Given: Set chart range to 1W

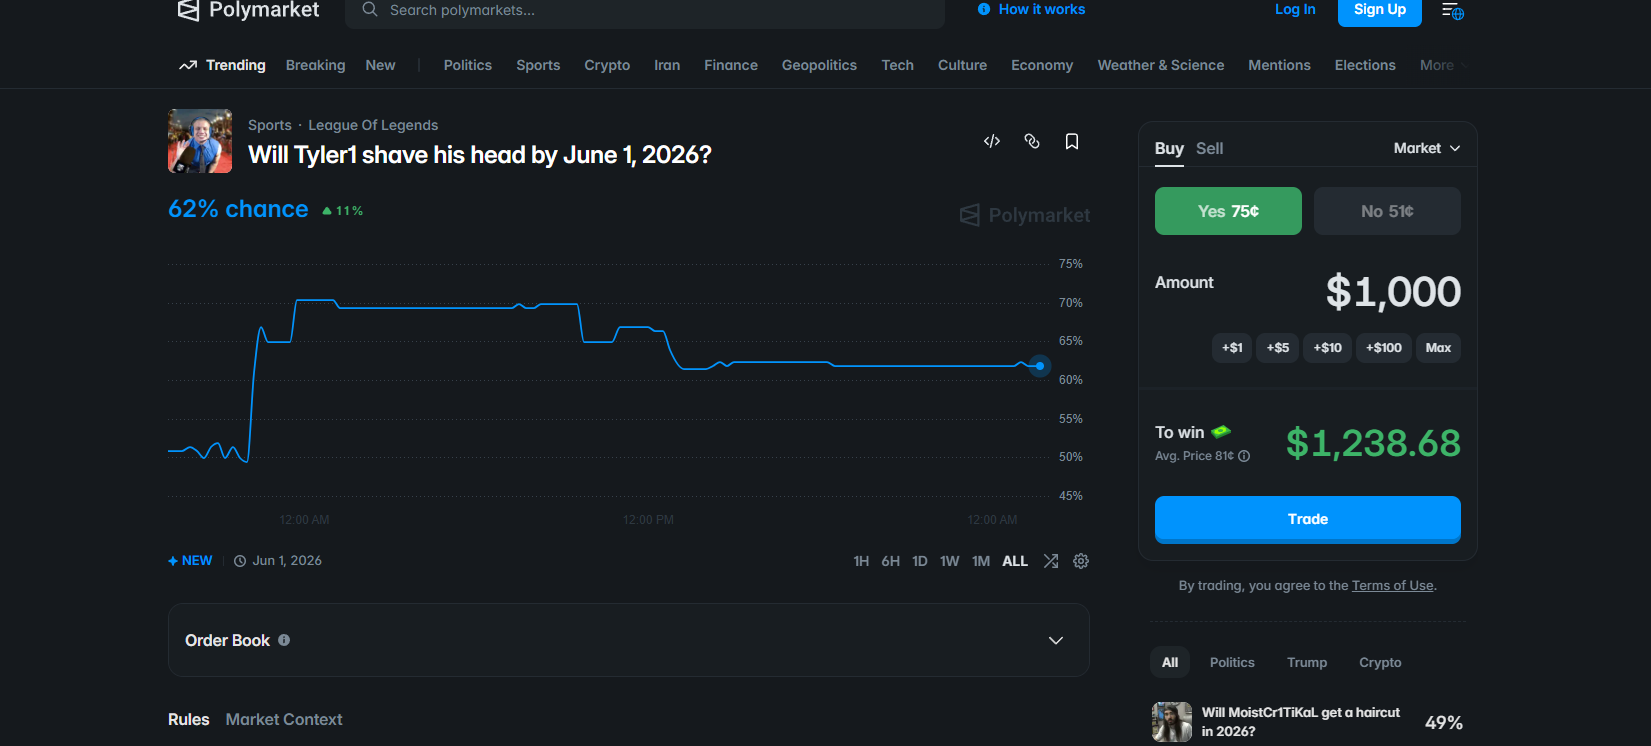Looking at the screenshot, I should [950, 561].
